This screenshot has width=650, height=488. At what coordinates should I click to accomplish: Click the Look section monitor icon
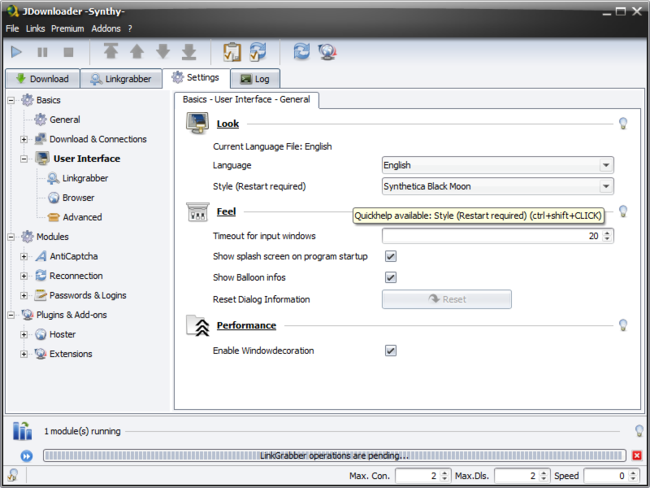pos(197,123)
